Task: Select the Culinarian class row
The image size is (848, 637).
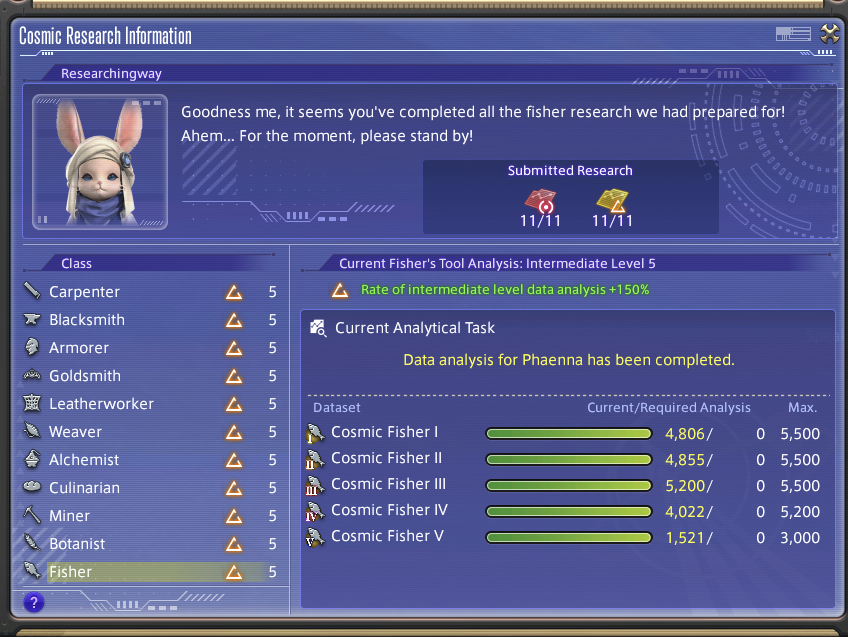Action: tap(151, 488)
